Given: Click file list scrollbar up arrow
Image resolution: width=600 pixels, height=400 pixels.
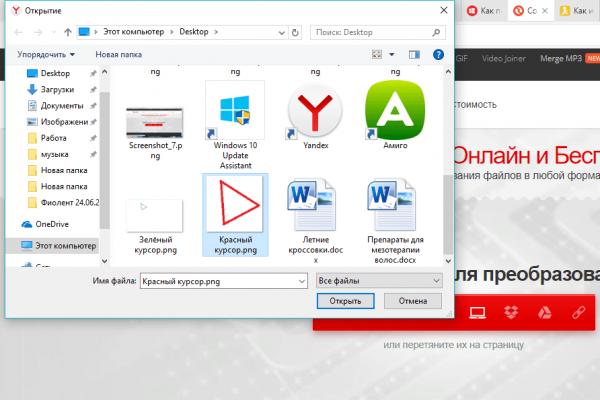Looking at the screenshot, I should (x=448, y=72).
